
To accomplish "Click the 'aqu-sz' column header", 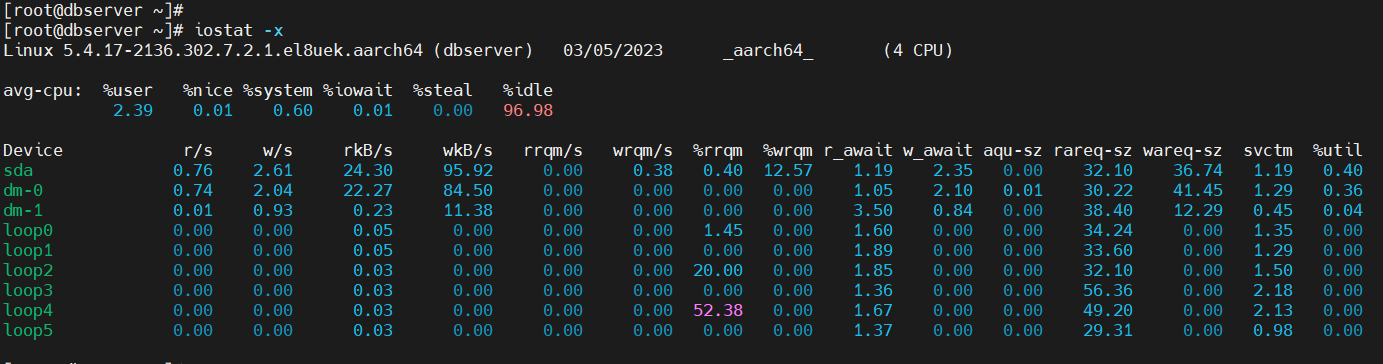I will (x=1013, y=150).
